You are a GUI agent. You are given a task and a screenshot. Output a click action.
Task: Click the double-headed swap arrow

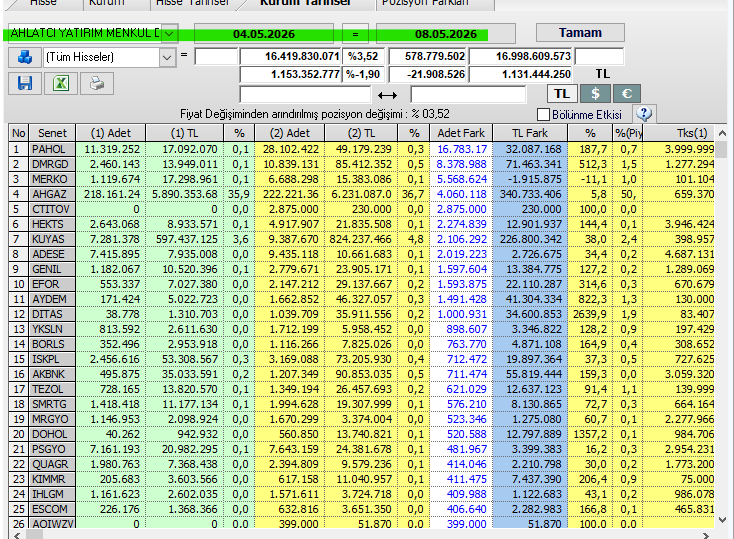pyautogui.click(x=388, y=96)
